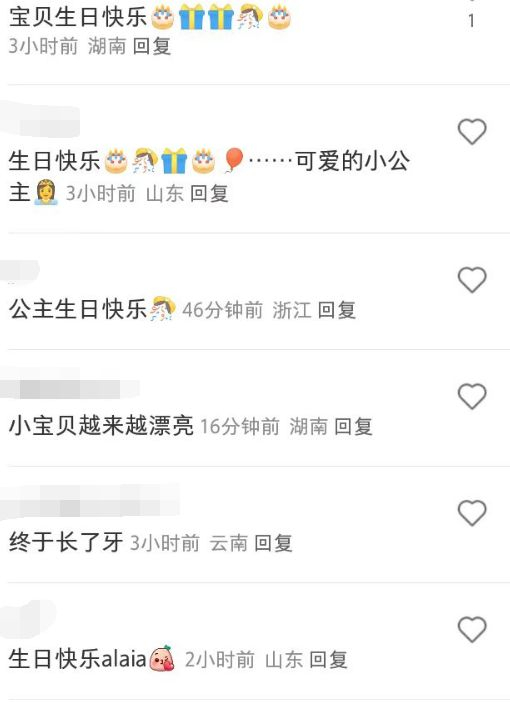Reply to the 终于长了牙 comment
The image size is (510, 702).
pos(274,543)
